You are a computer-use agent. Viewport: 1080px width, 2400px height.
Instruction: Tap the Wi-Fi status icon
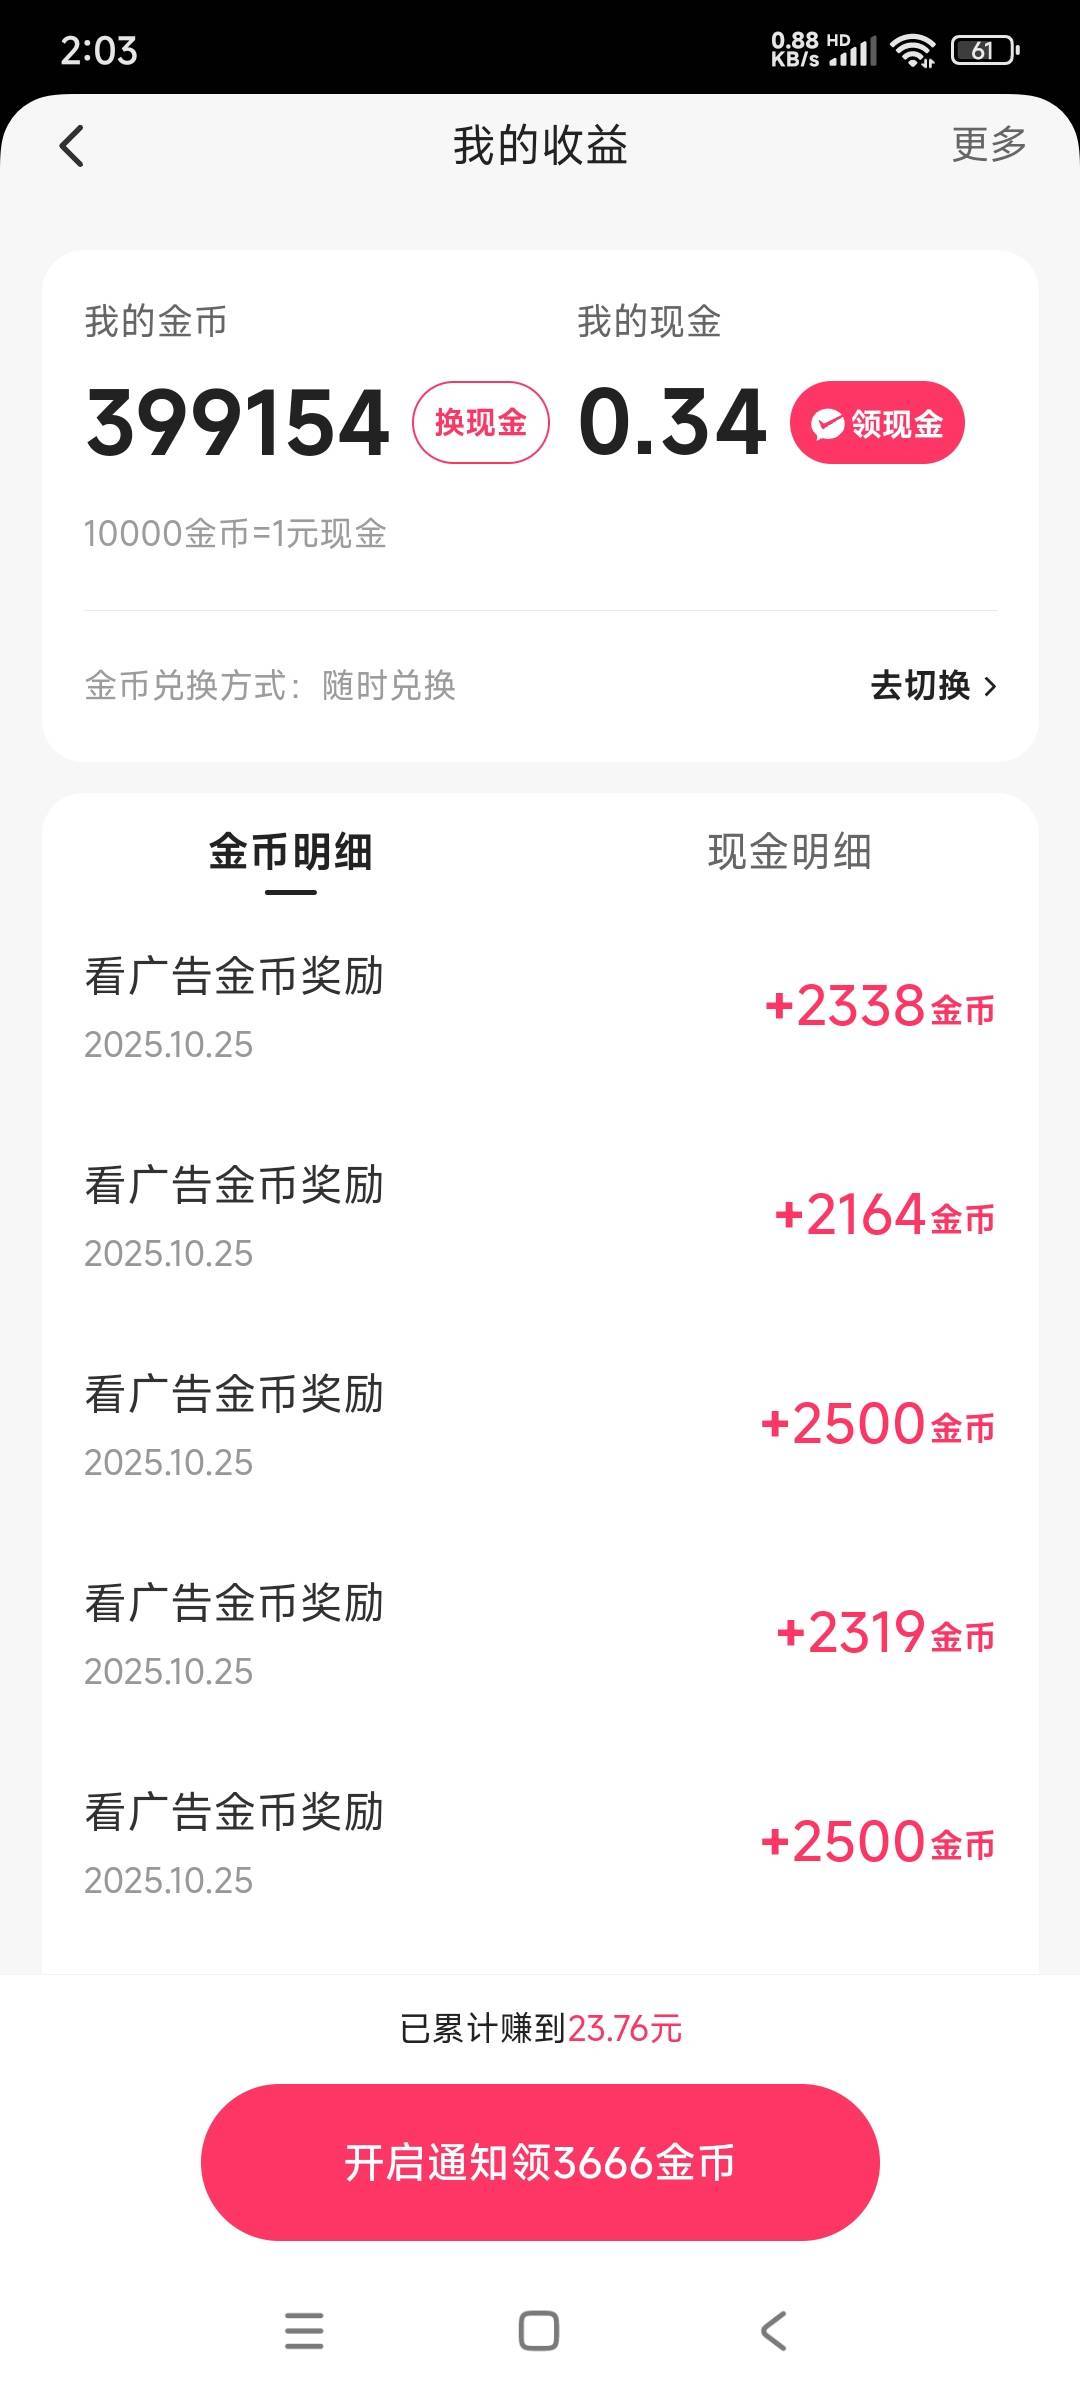coord(913,50)
